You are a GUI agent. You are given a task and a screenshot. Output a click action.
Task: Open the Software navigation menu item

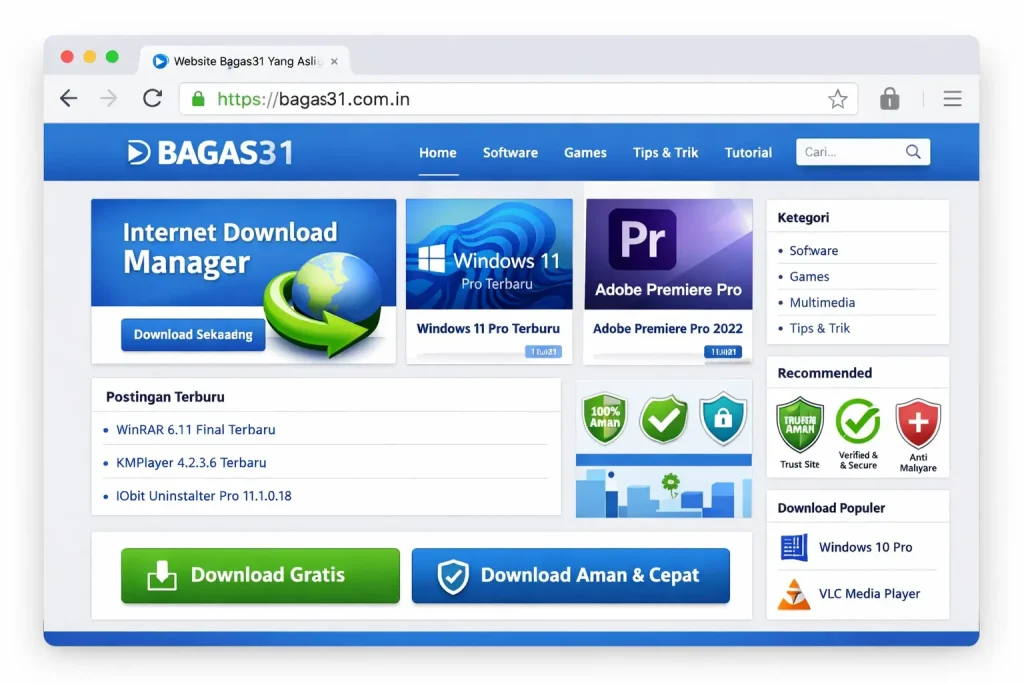[510, 152]
